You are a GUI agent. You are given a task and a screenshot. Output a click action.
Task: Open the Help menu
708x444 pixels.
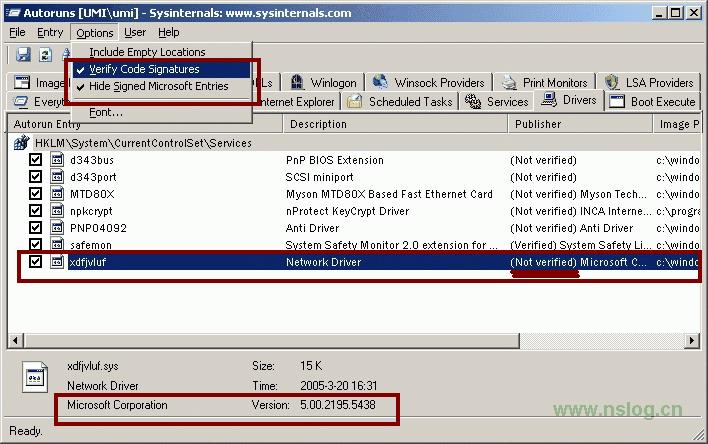tap(168, 33)
